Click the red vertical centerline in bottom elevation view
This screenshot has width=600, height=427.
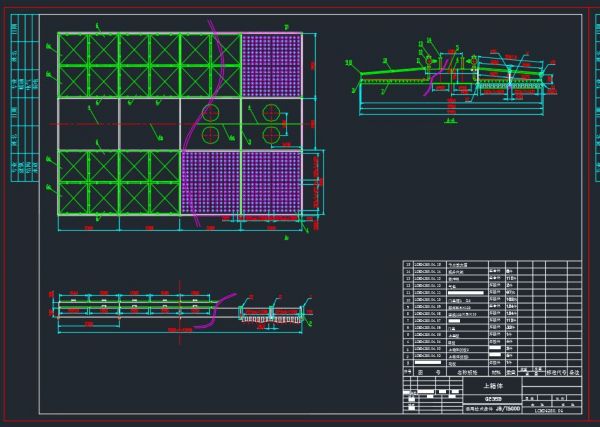coord(180,313)
